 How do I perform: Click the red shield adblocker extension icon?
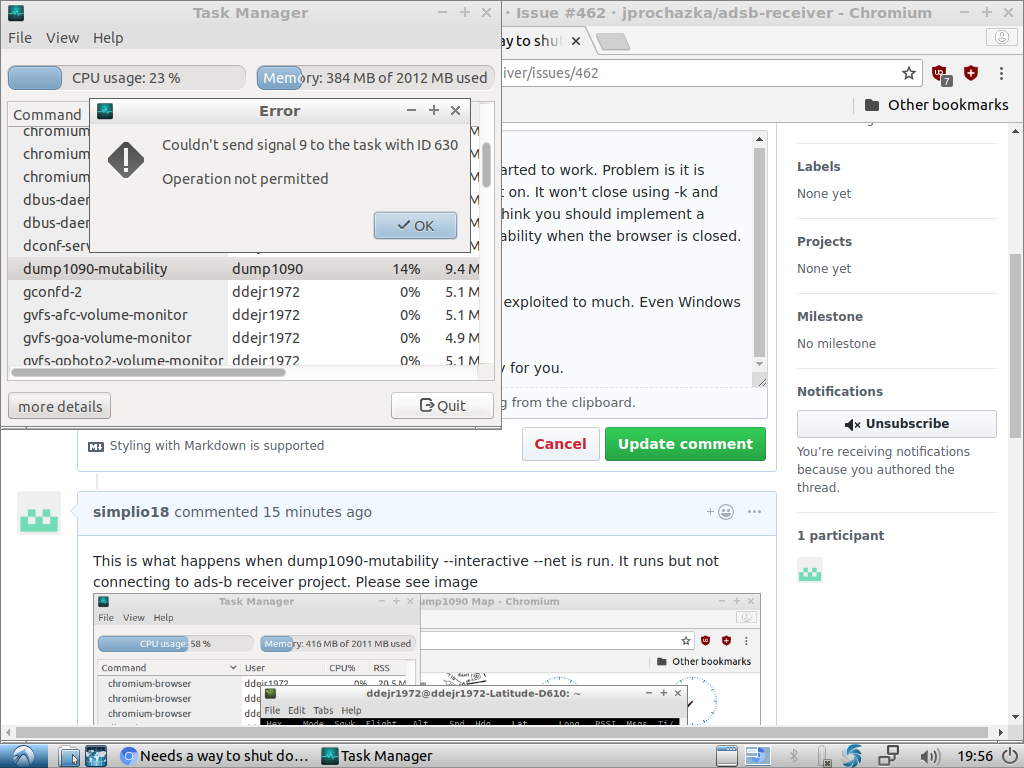pos(970,73)
